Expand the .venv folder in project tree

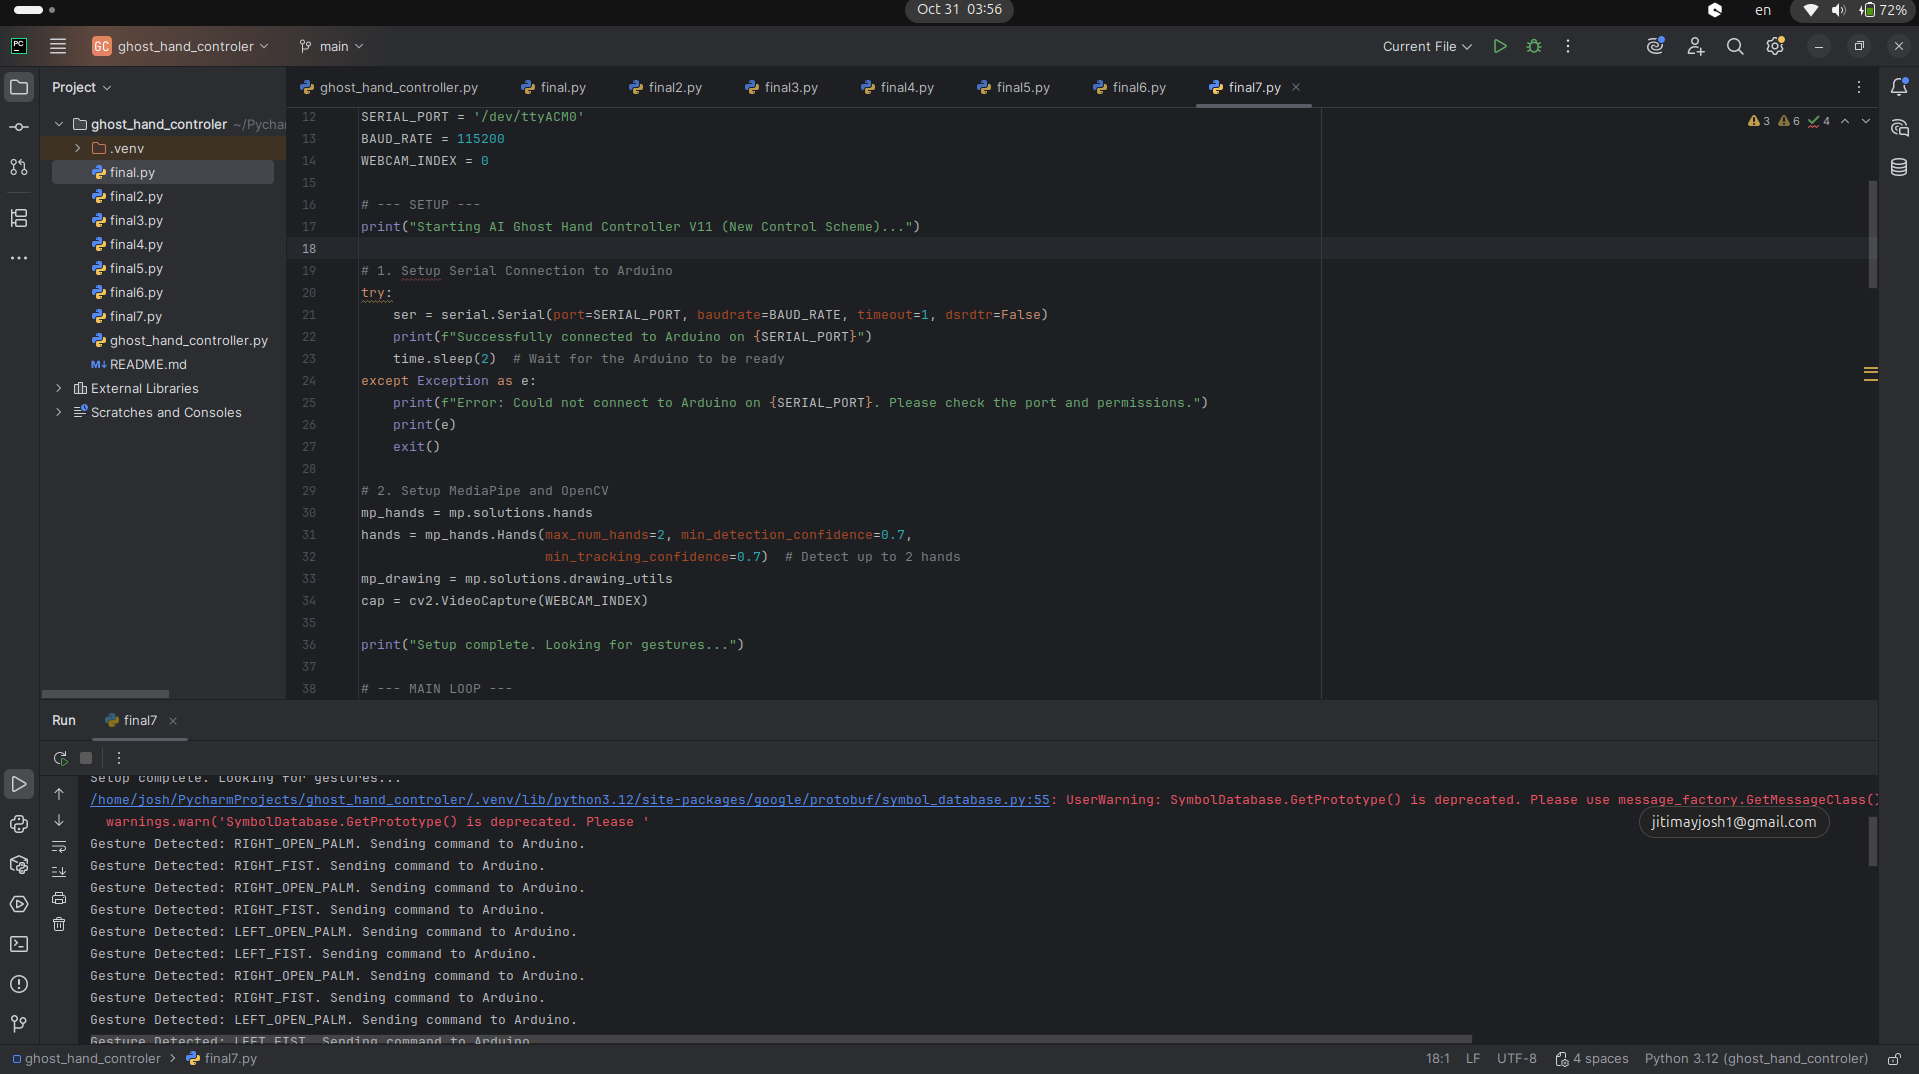click(x=78, y=148)
